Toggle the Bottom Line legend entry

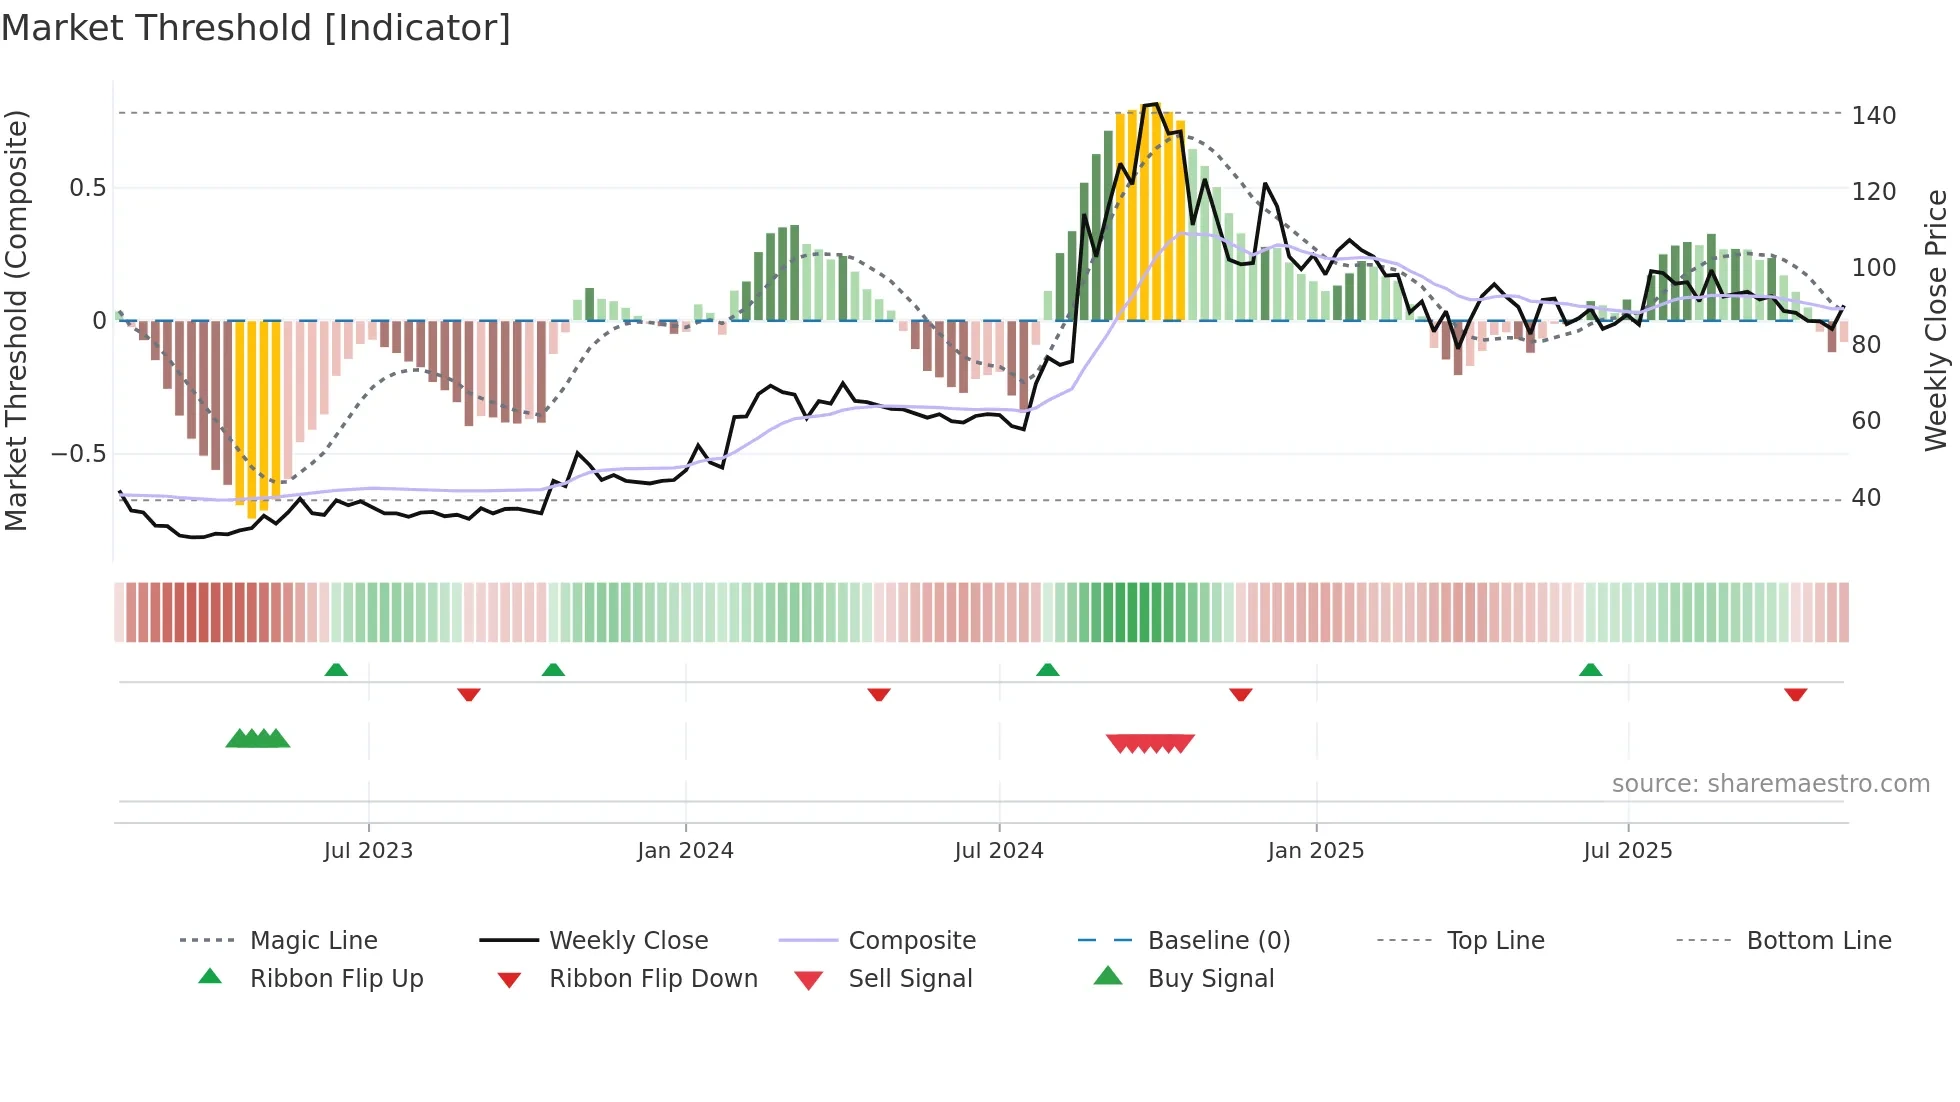(1818, 940)
